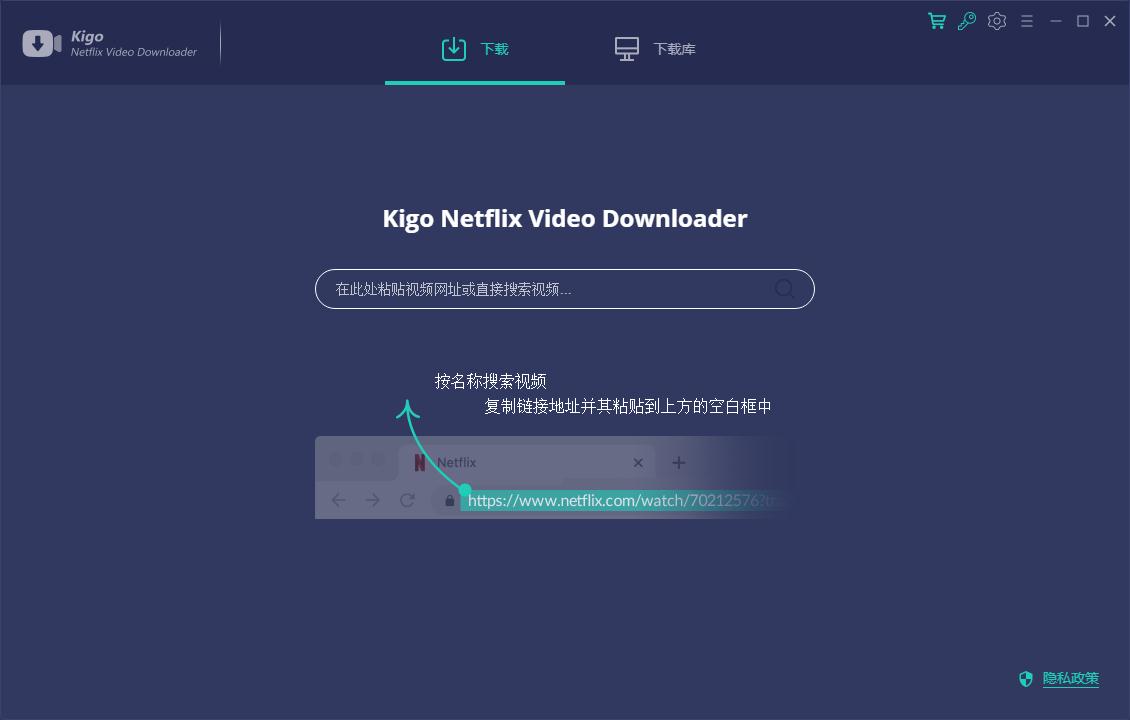
Task: Click the shield icon near 隐私政策
Action: (1026, 678)
